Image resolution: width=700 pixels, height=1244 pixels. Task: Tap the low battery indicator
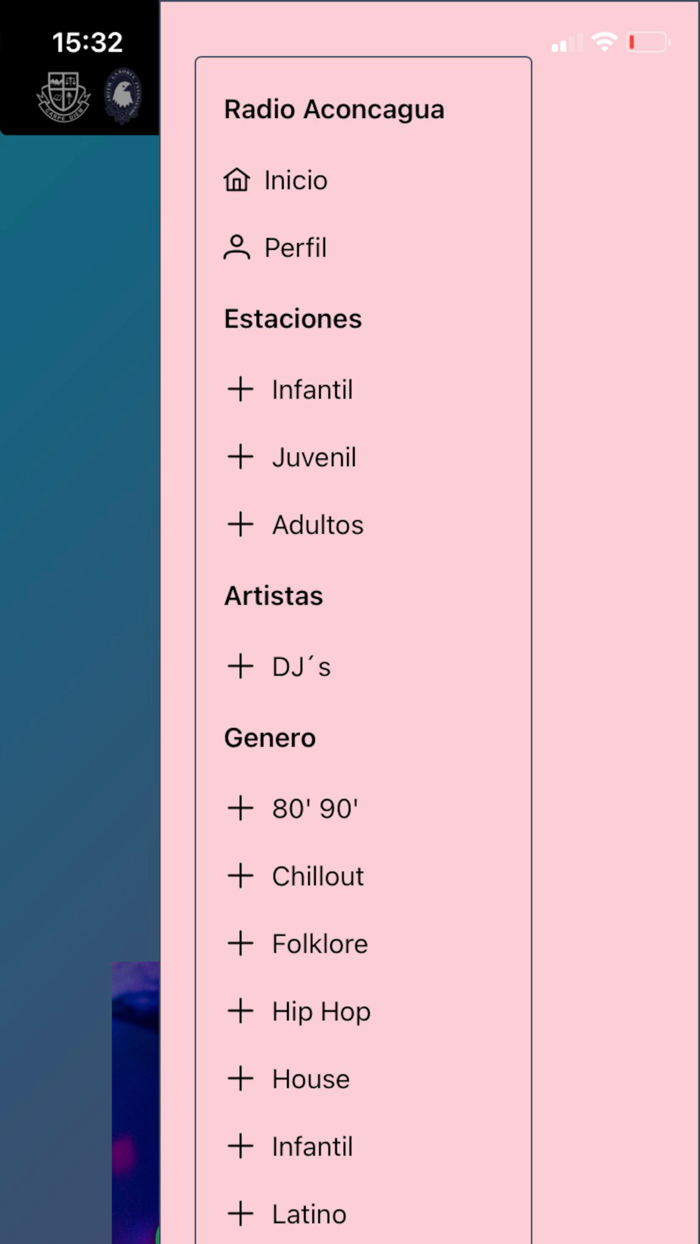click(x=646, y=42)
